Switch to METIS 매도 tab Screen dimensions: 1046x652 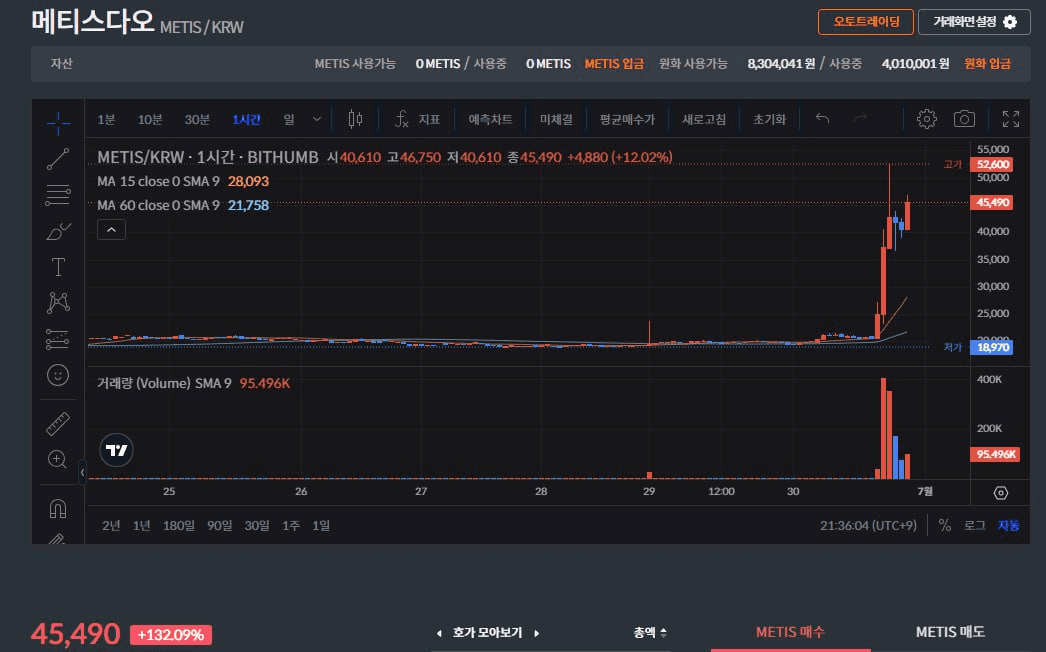click(x=951, y=632)
